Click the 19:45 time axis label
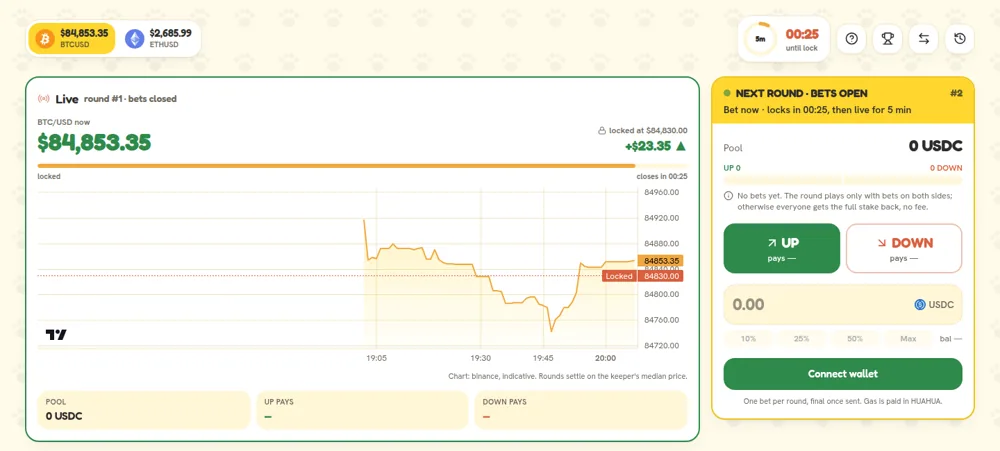This screenshot has width=1000, height=451. tap(543, 358)
